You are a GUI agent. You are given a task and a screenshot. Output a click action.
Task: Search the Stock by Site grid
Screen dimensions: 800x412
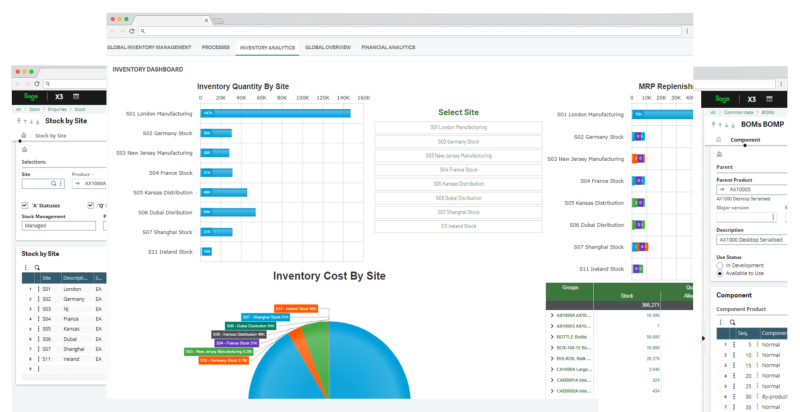point(37,268)
